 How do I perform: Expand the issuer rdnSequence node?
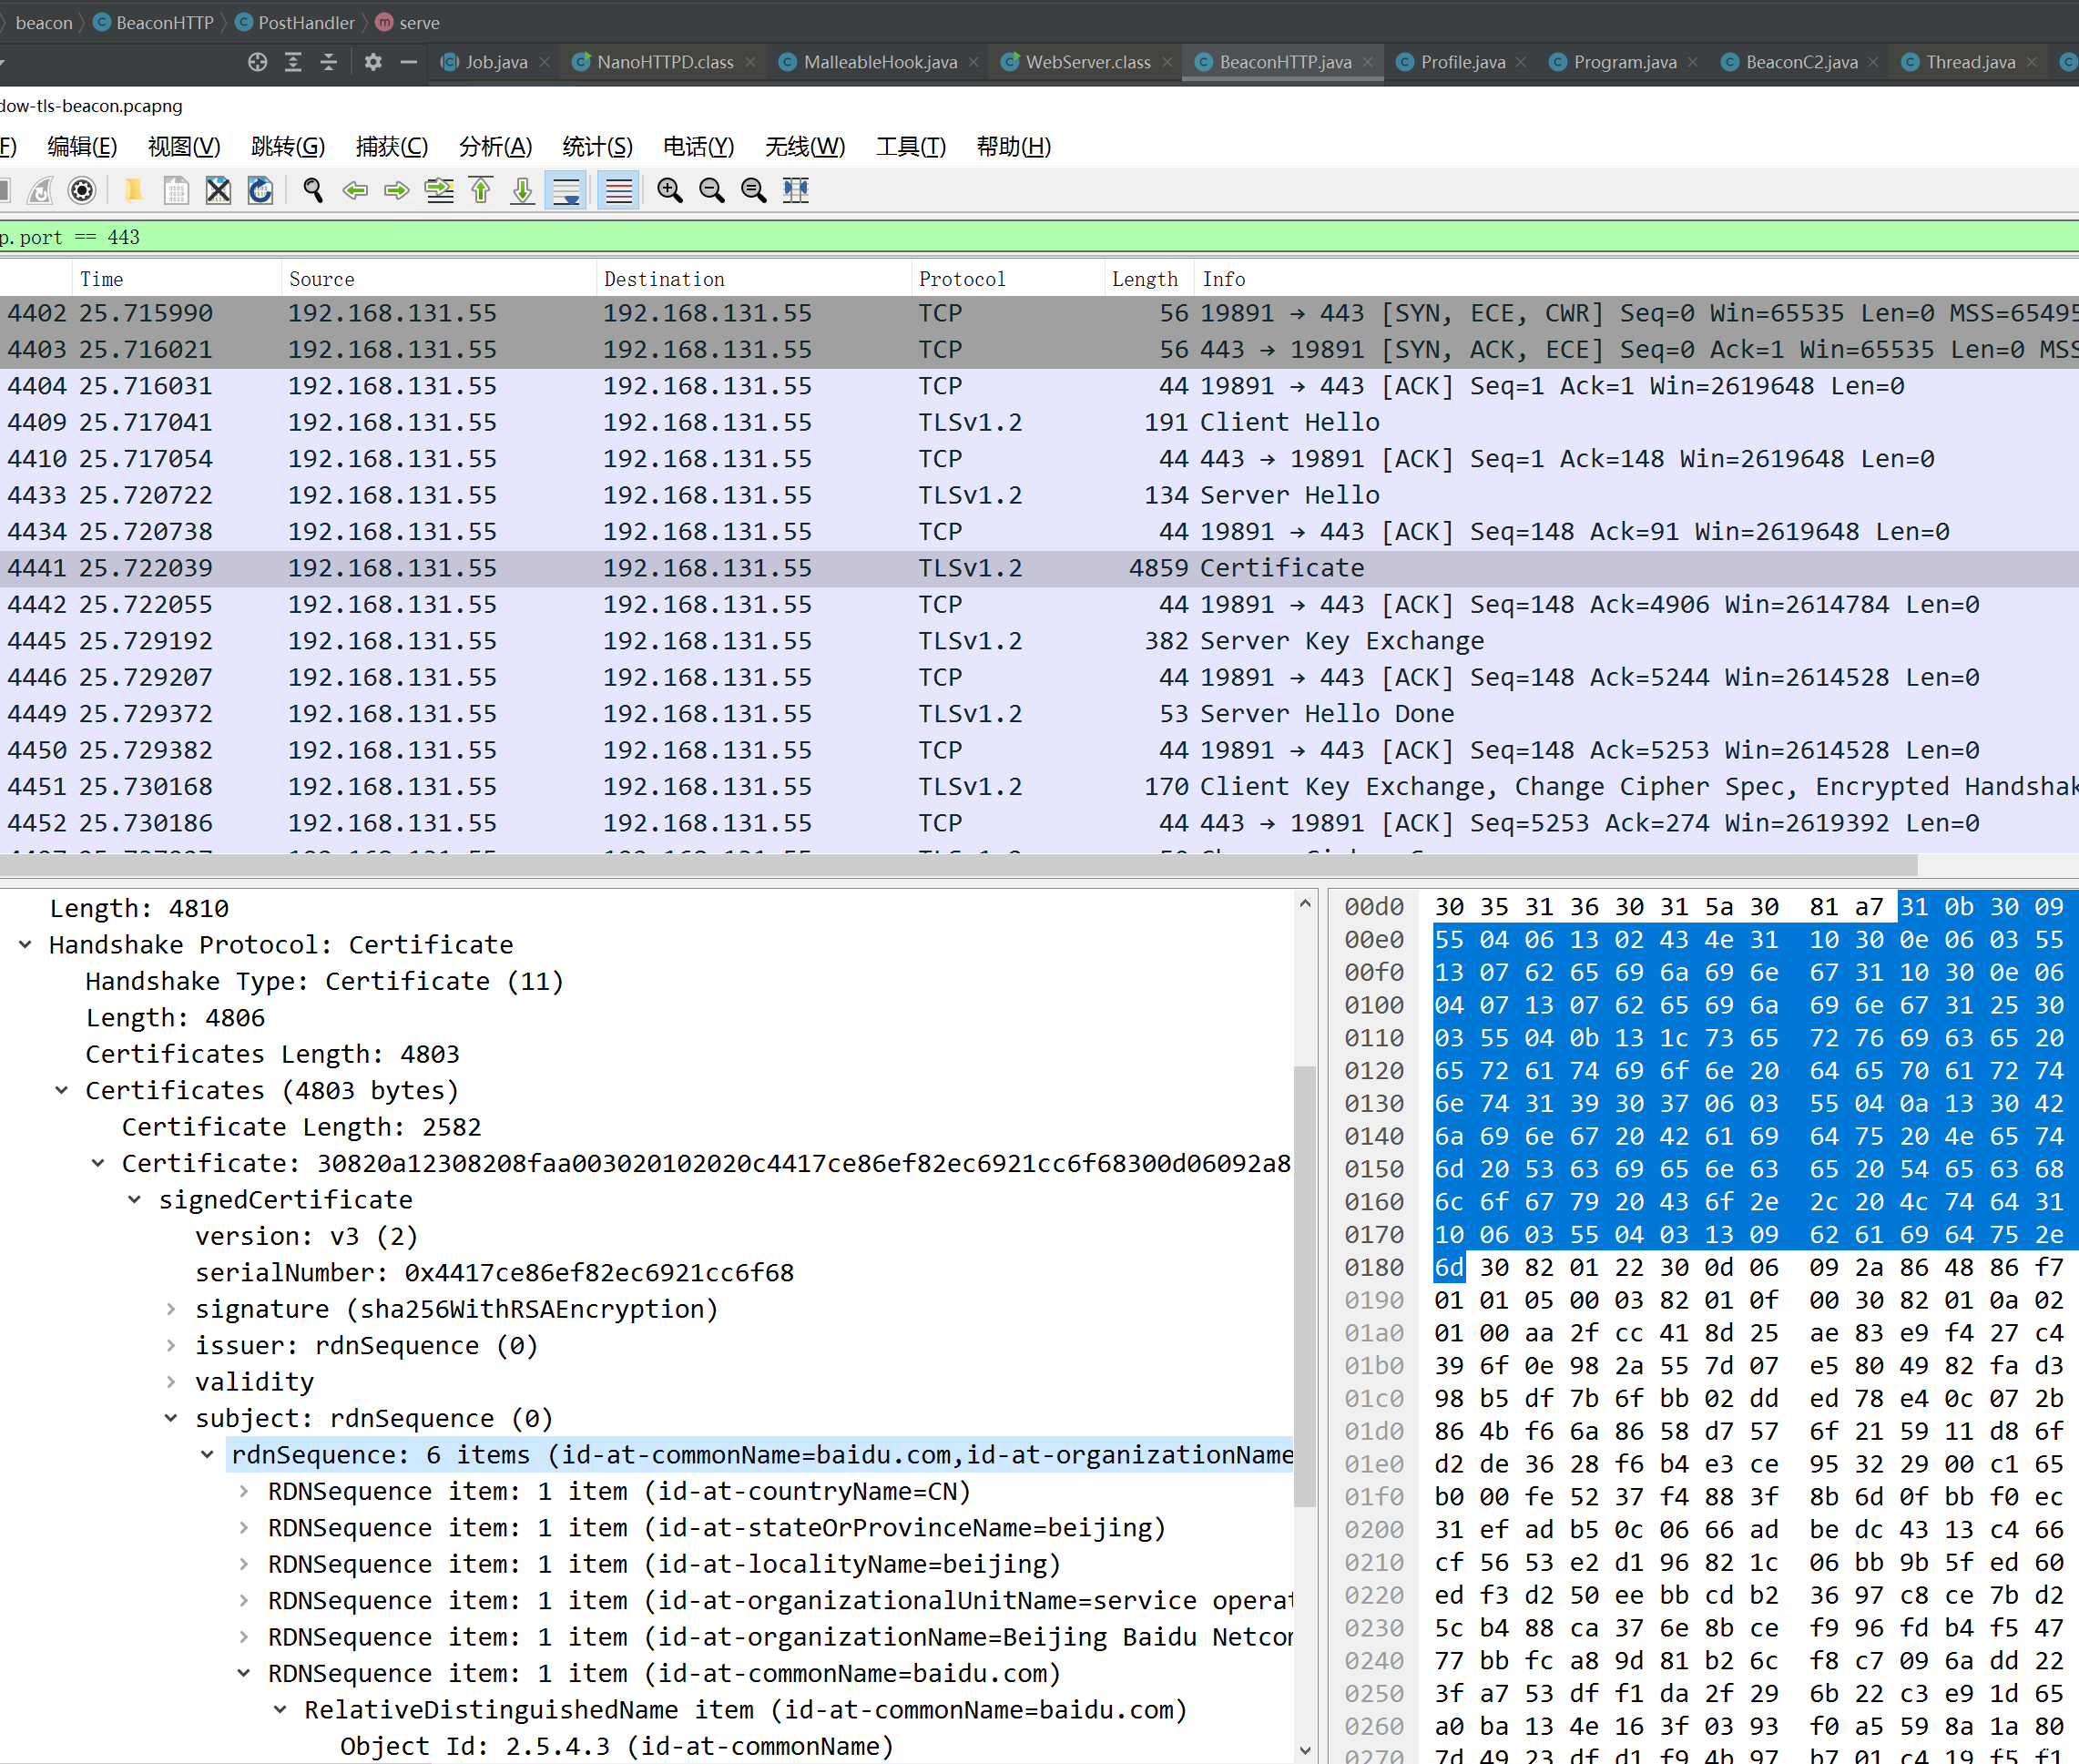pyautogui.click(x=171, y=1345)
